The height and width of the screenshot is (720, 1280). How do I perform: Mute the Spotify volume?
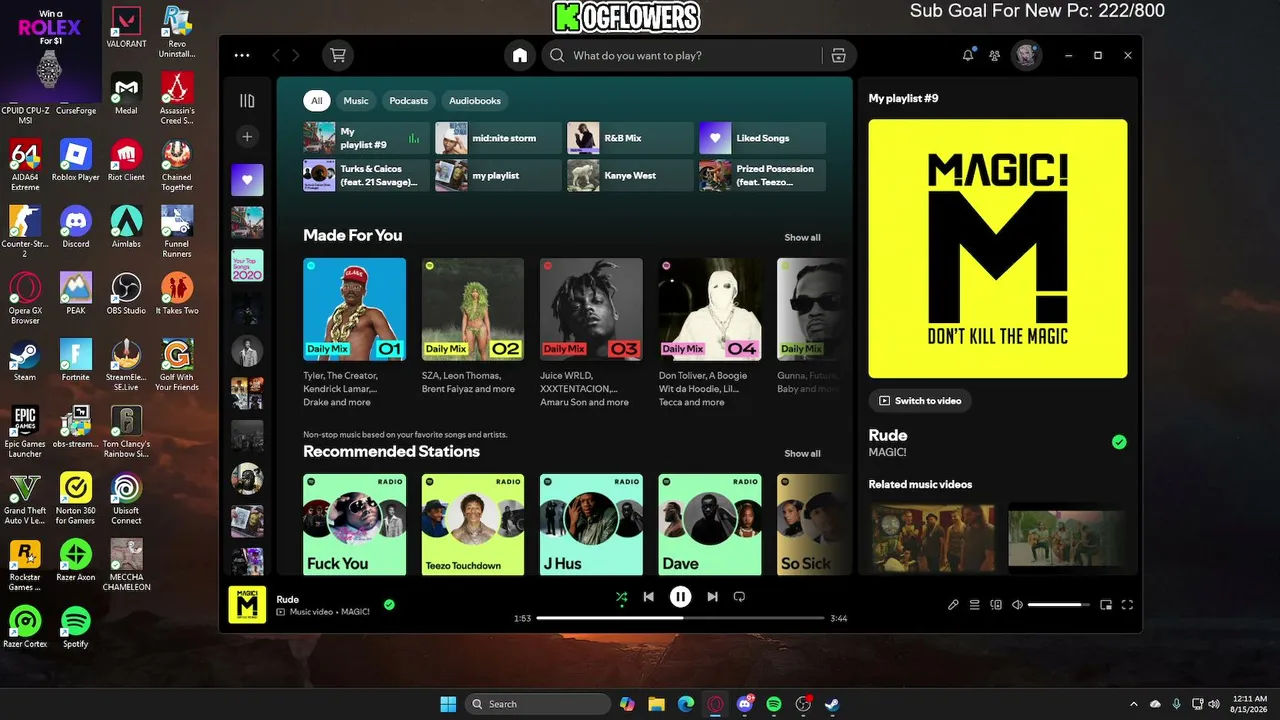(1017, 605)
